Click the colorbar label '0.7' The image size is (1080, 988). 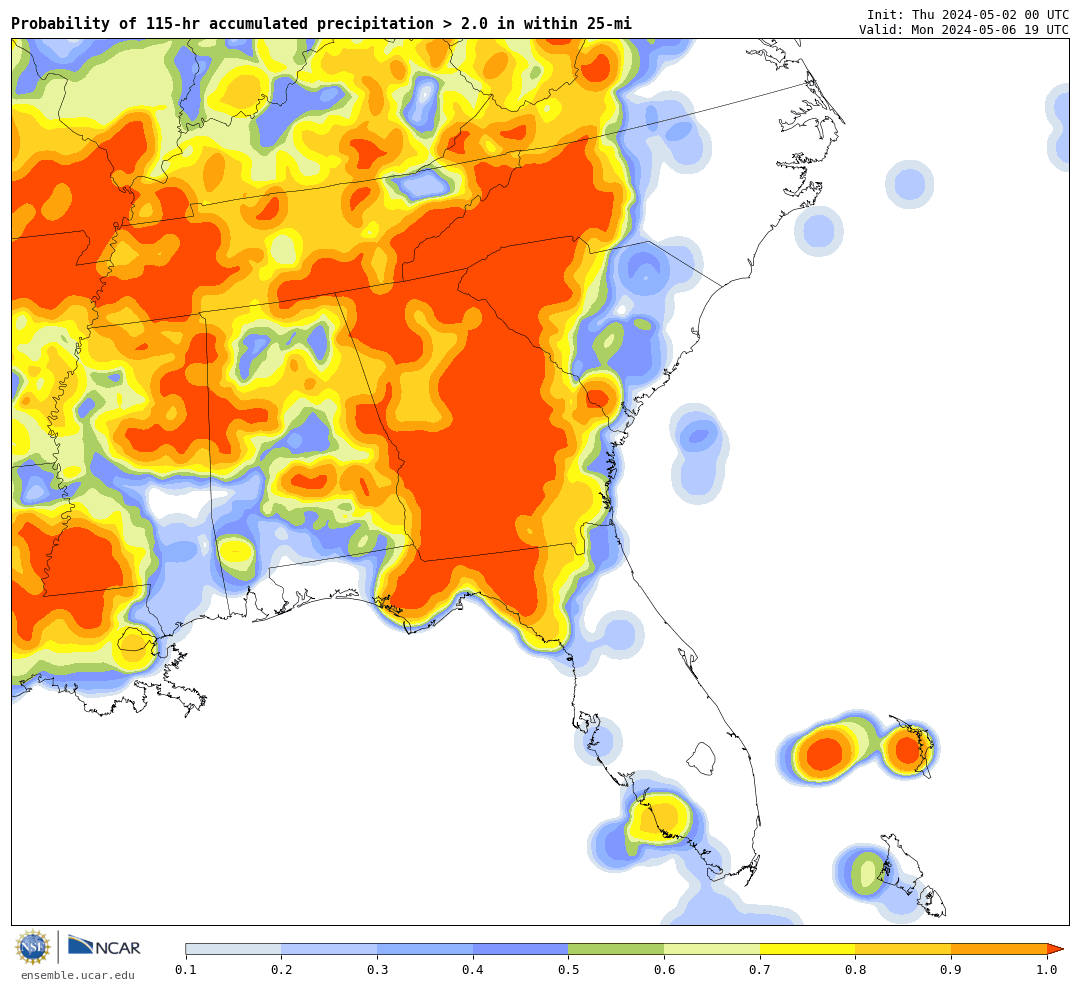[760, 969]
